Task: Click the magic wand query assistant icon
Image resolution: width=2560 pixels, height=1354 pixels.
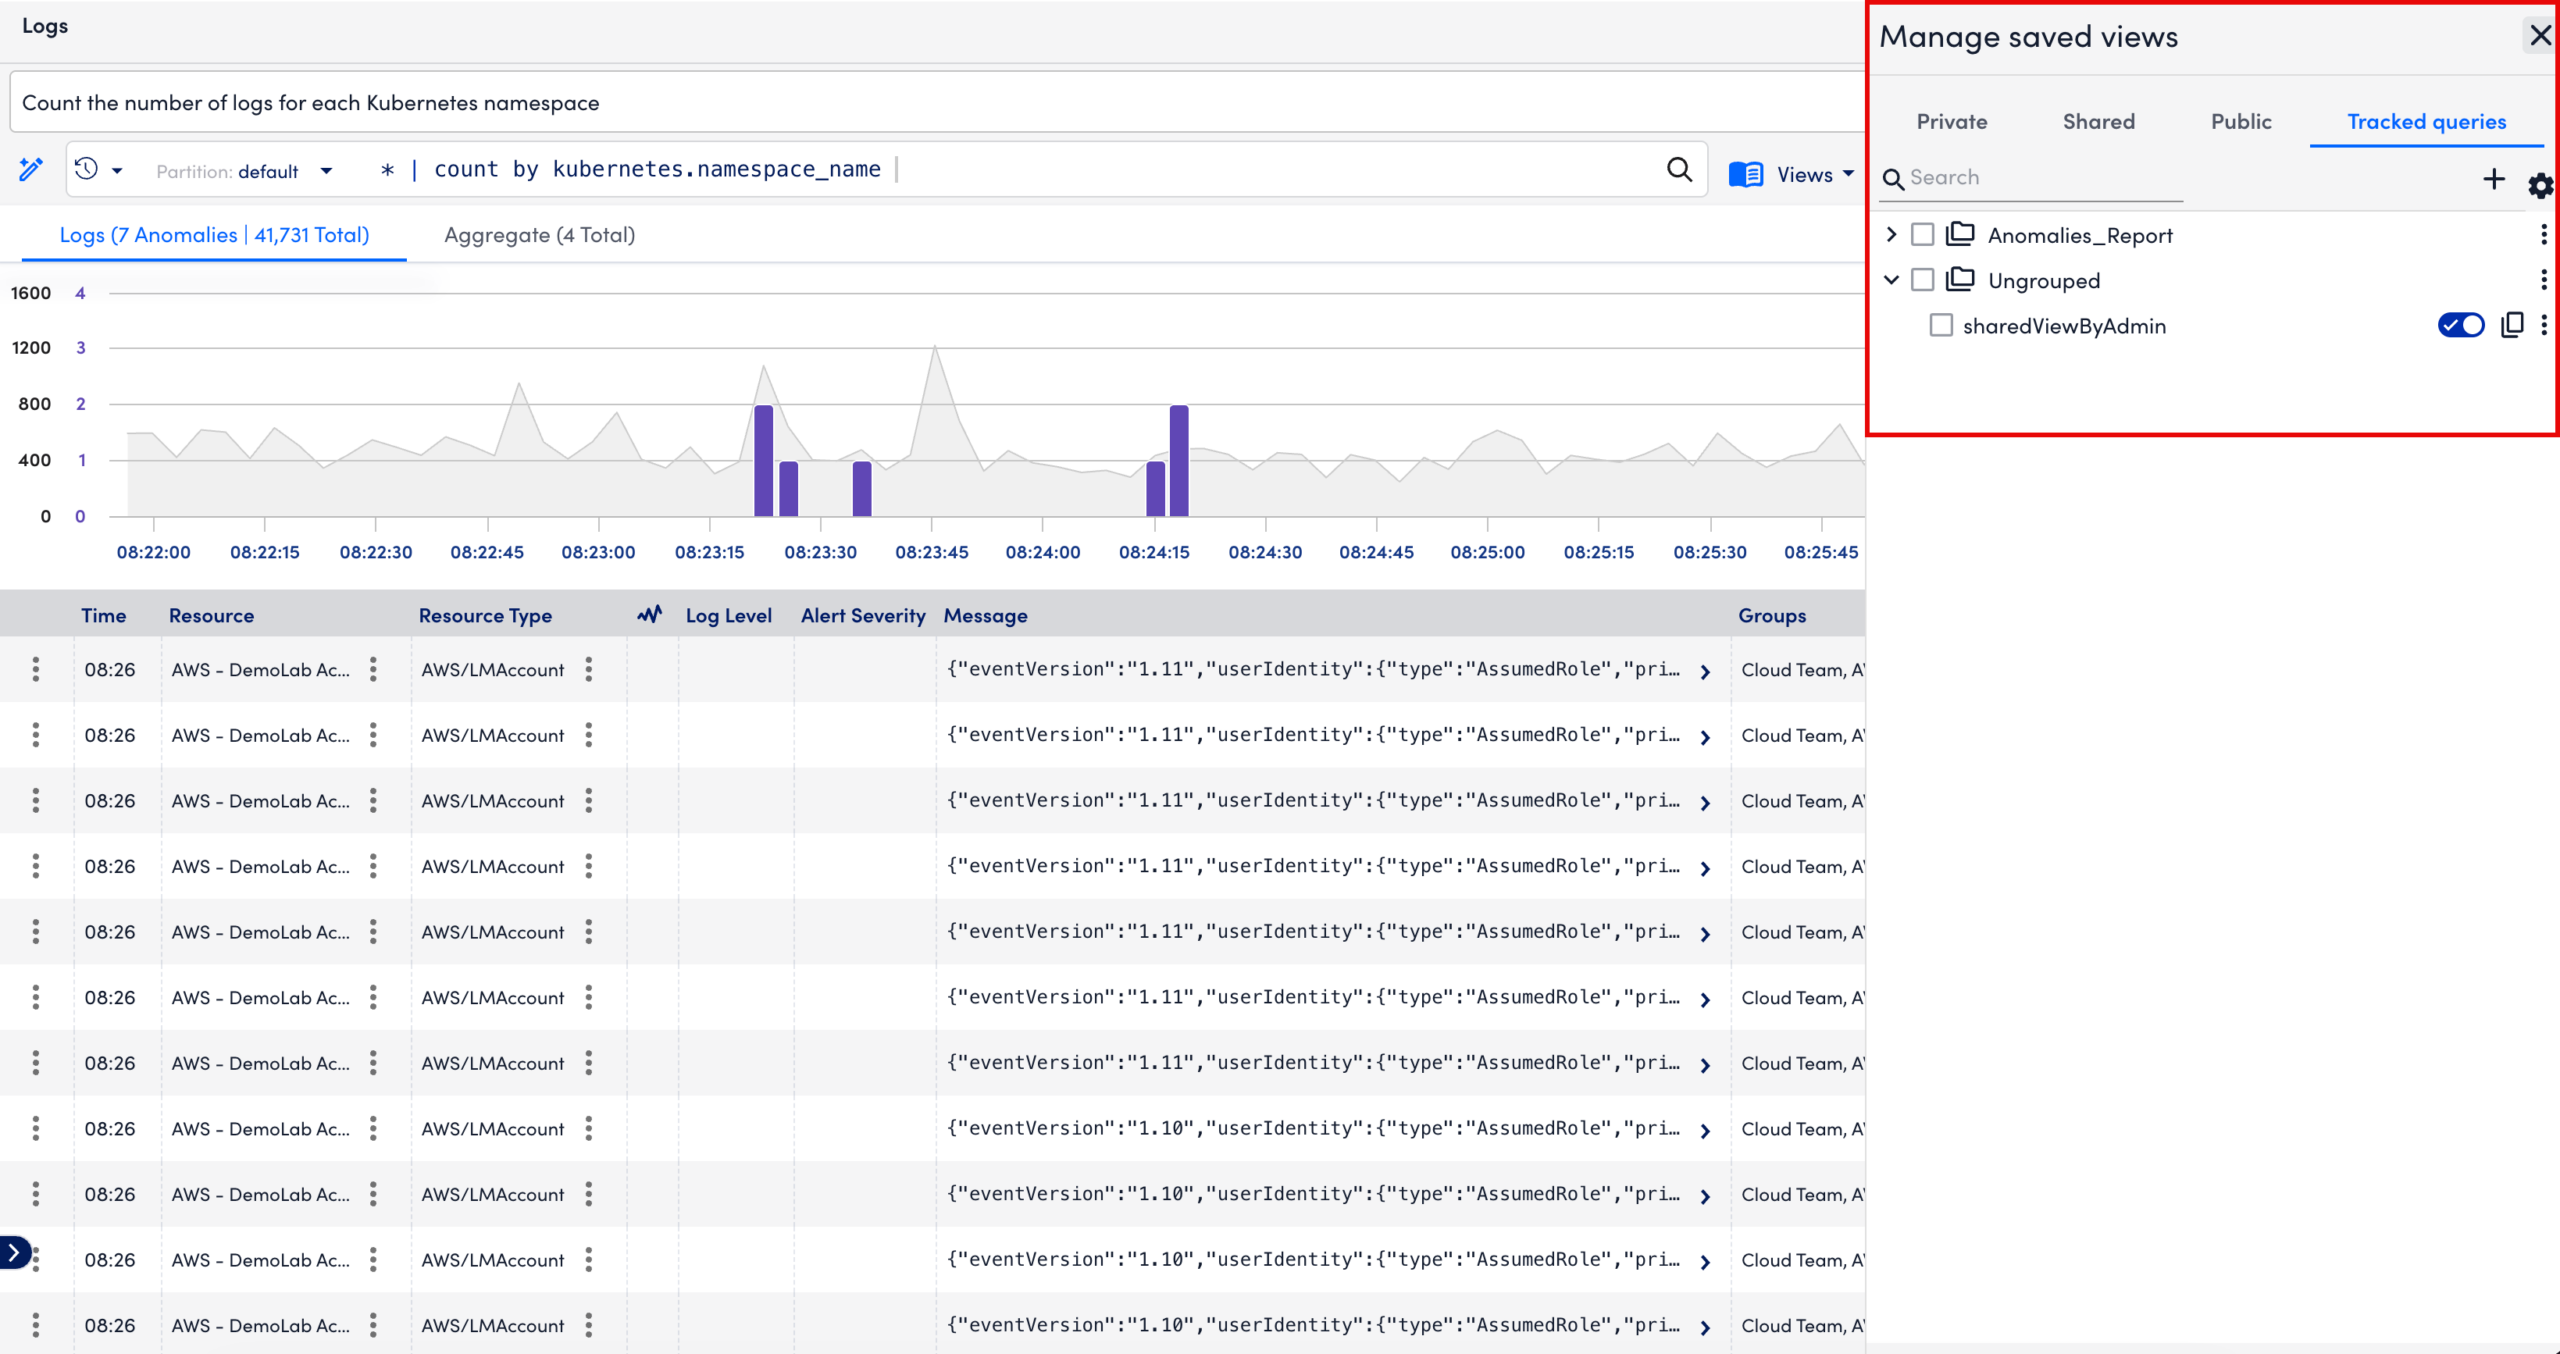Action: click(x=31, y=169)
